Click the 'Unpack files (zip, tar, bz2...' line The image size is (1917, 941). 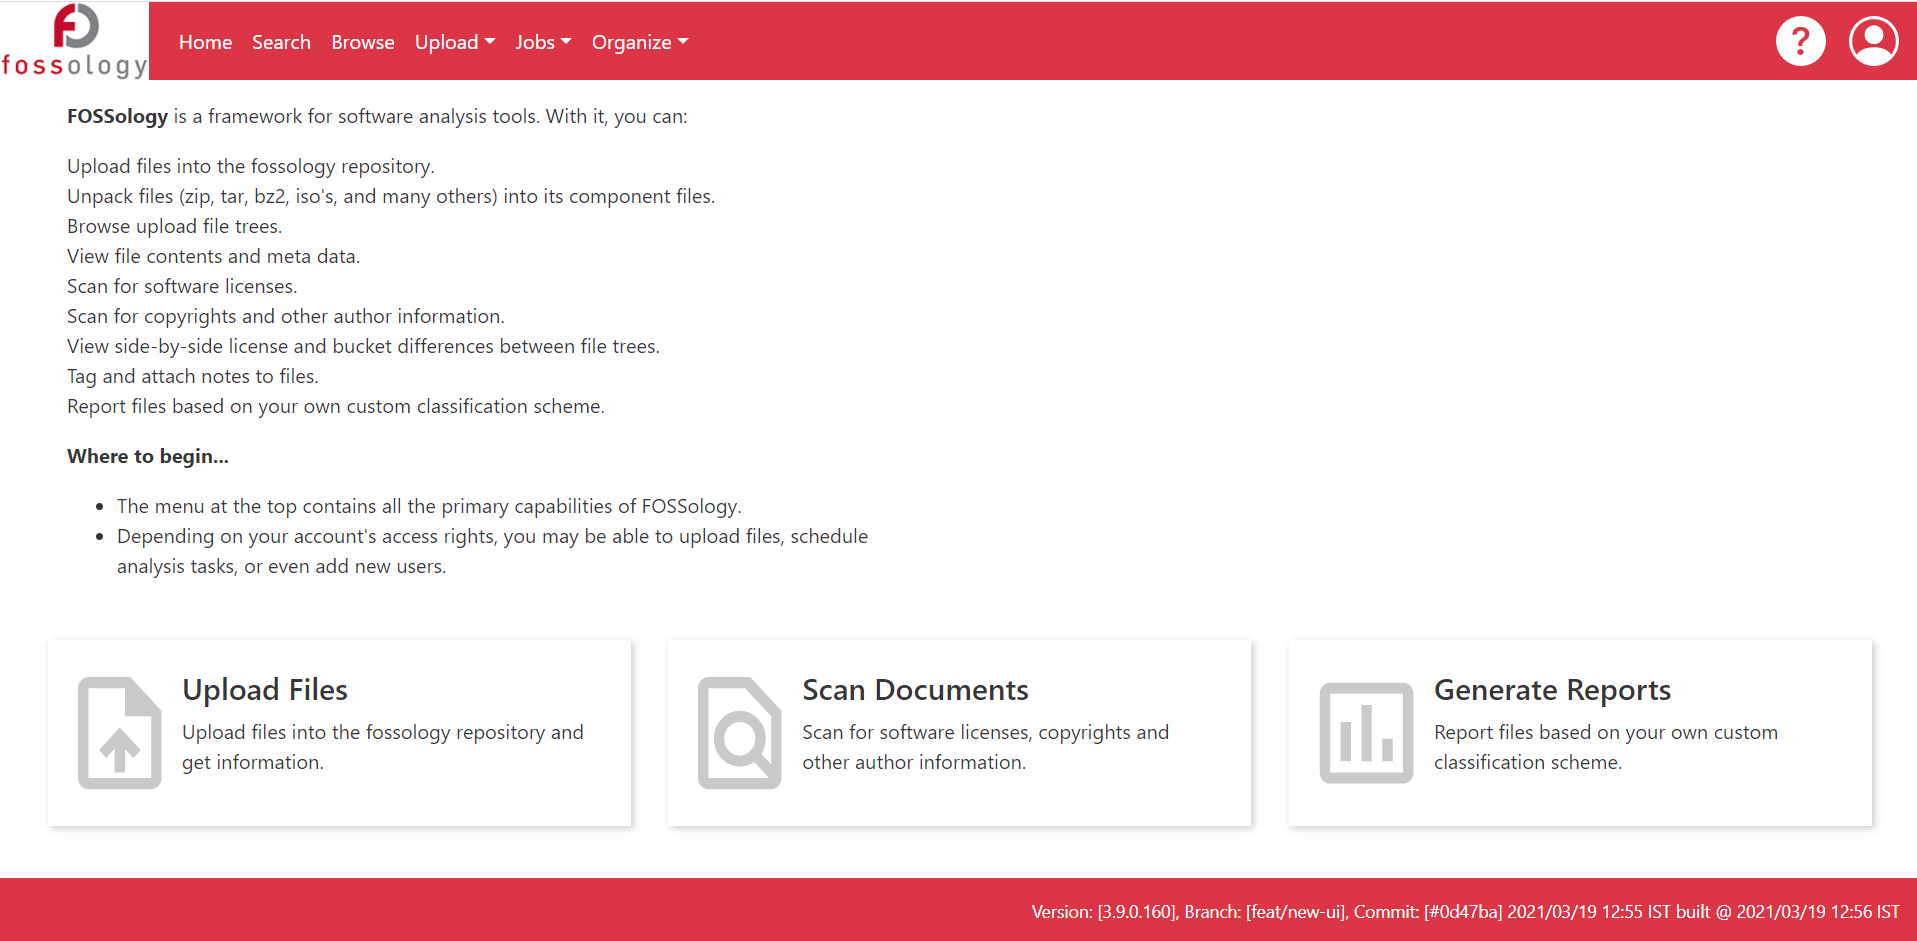tap(391, 196)
